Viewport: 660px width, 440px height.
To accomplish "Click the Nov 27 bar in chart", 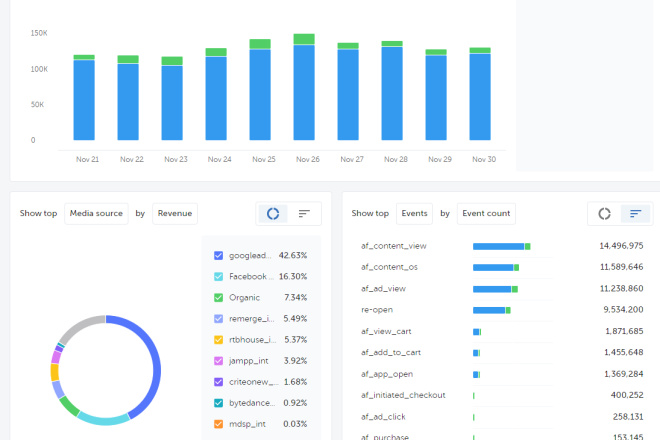I will [348, 91].
